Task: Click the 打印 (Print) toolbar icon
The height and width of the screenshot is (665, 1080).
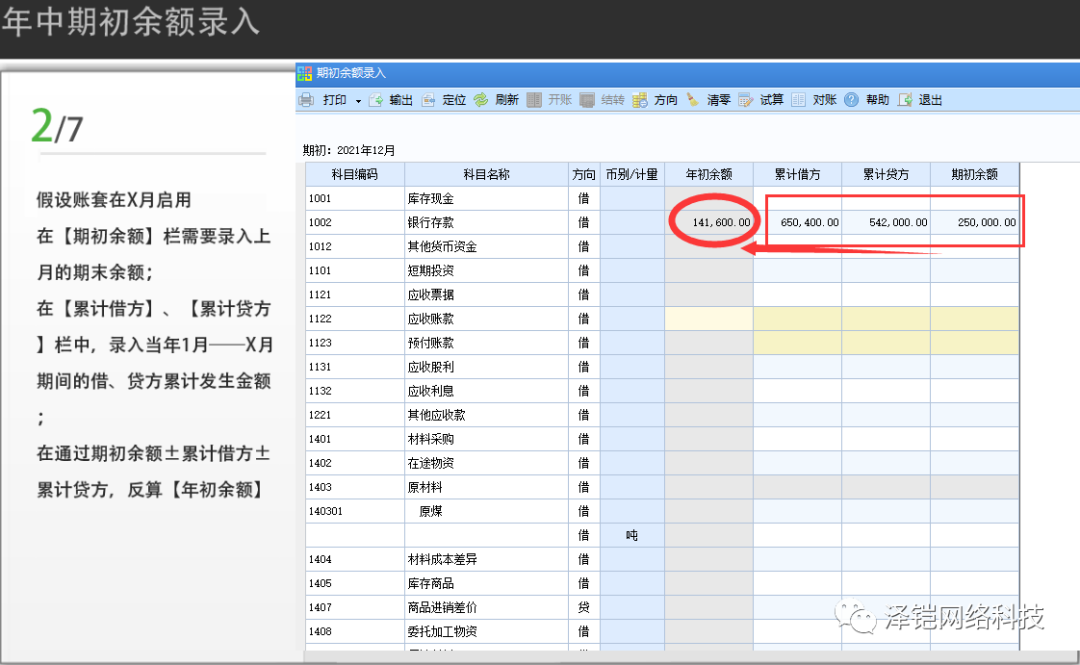Action: (x=307, y=100)
